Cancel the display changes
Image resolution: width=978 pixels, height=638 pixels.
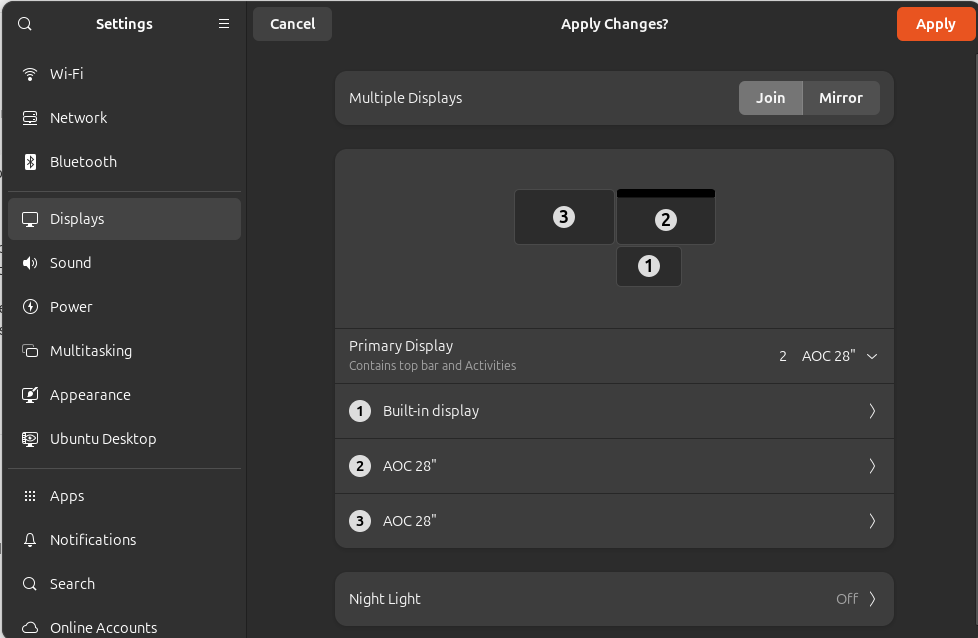pyautogui.click(x=292, y=24)
